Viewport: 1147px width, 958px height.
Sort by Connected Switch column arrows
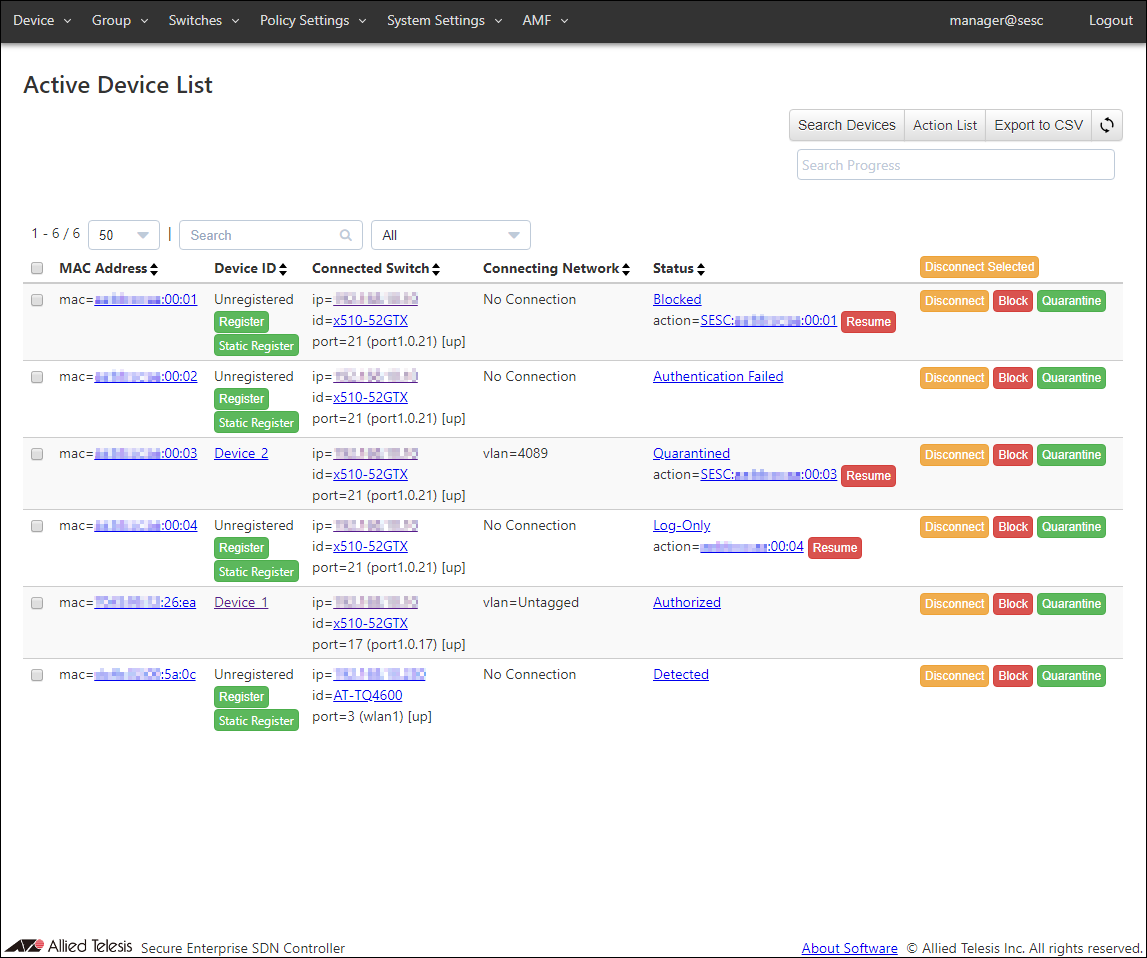(x=436, y=269)
